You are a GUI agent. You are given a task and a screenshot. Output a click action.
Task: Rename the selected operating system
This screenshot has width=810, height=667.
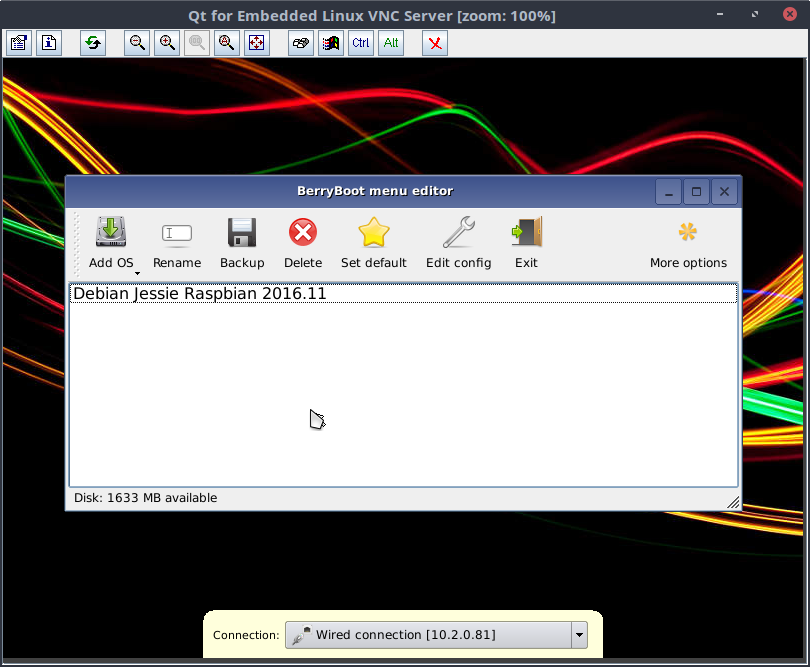[x=177, y=243]
